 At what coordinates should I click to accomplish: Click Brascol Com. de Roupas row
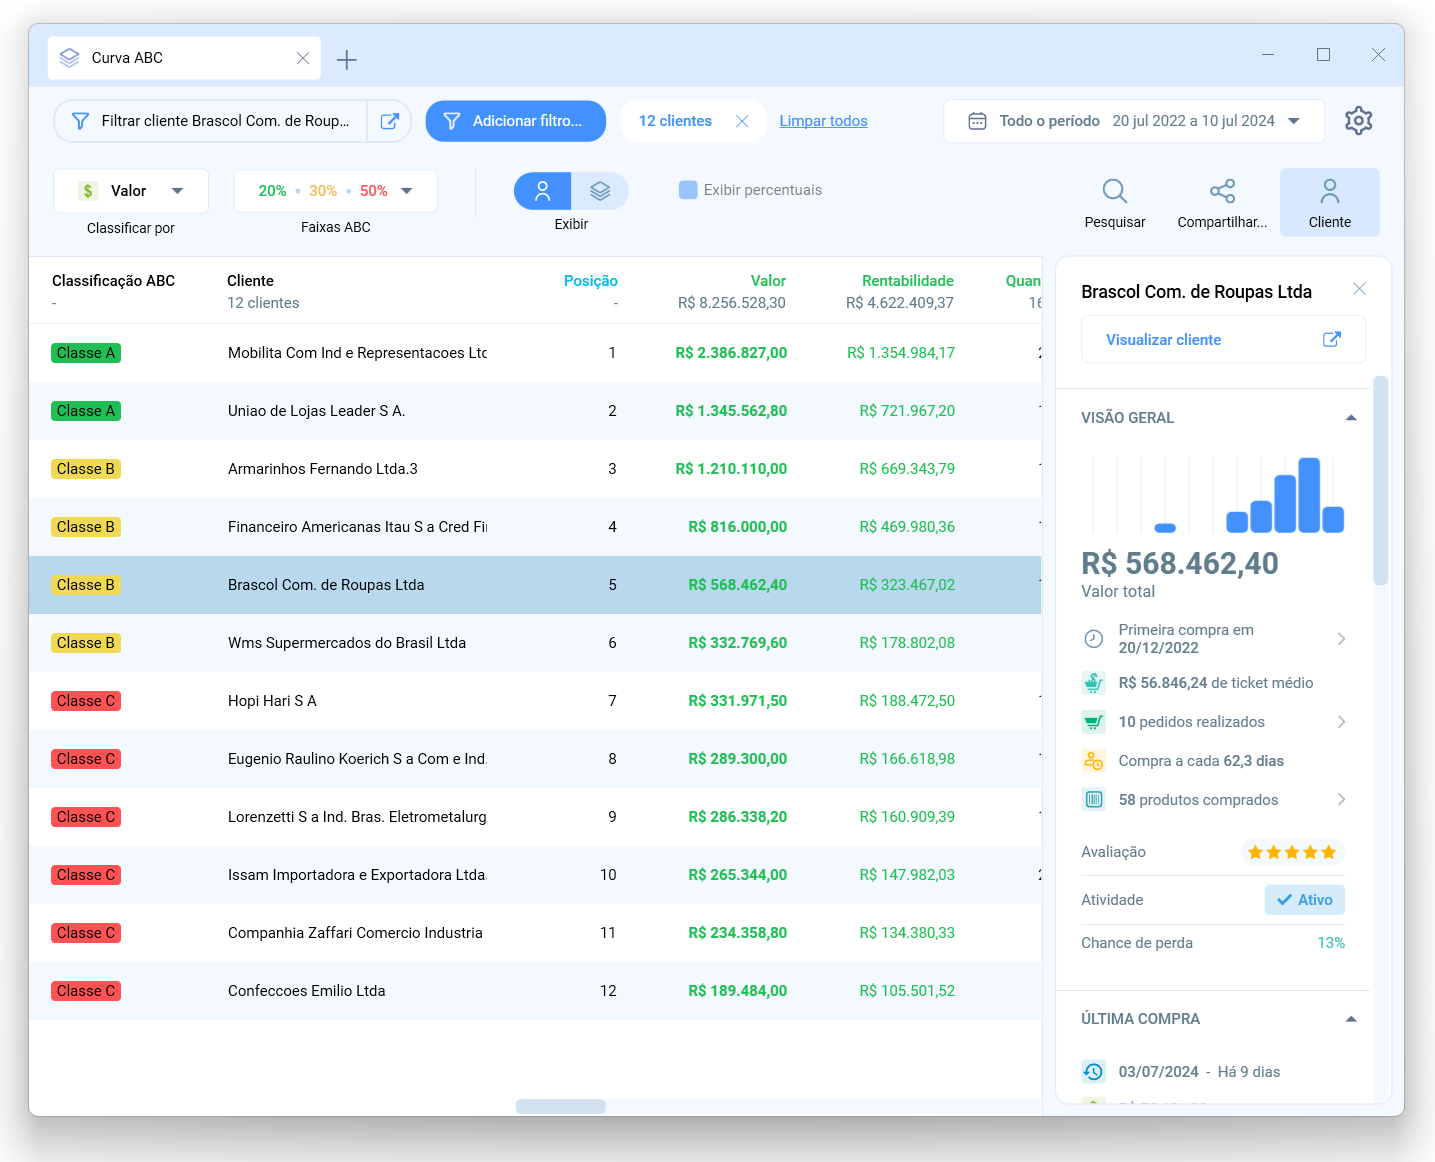(535, 585)
